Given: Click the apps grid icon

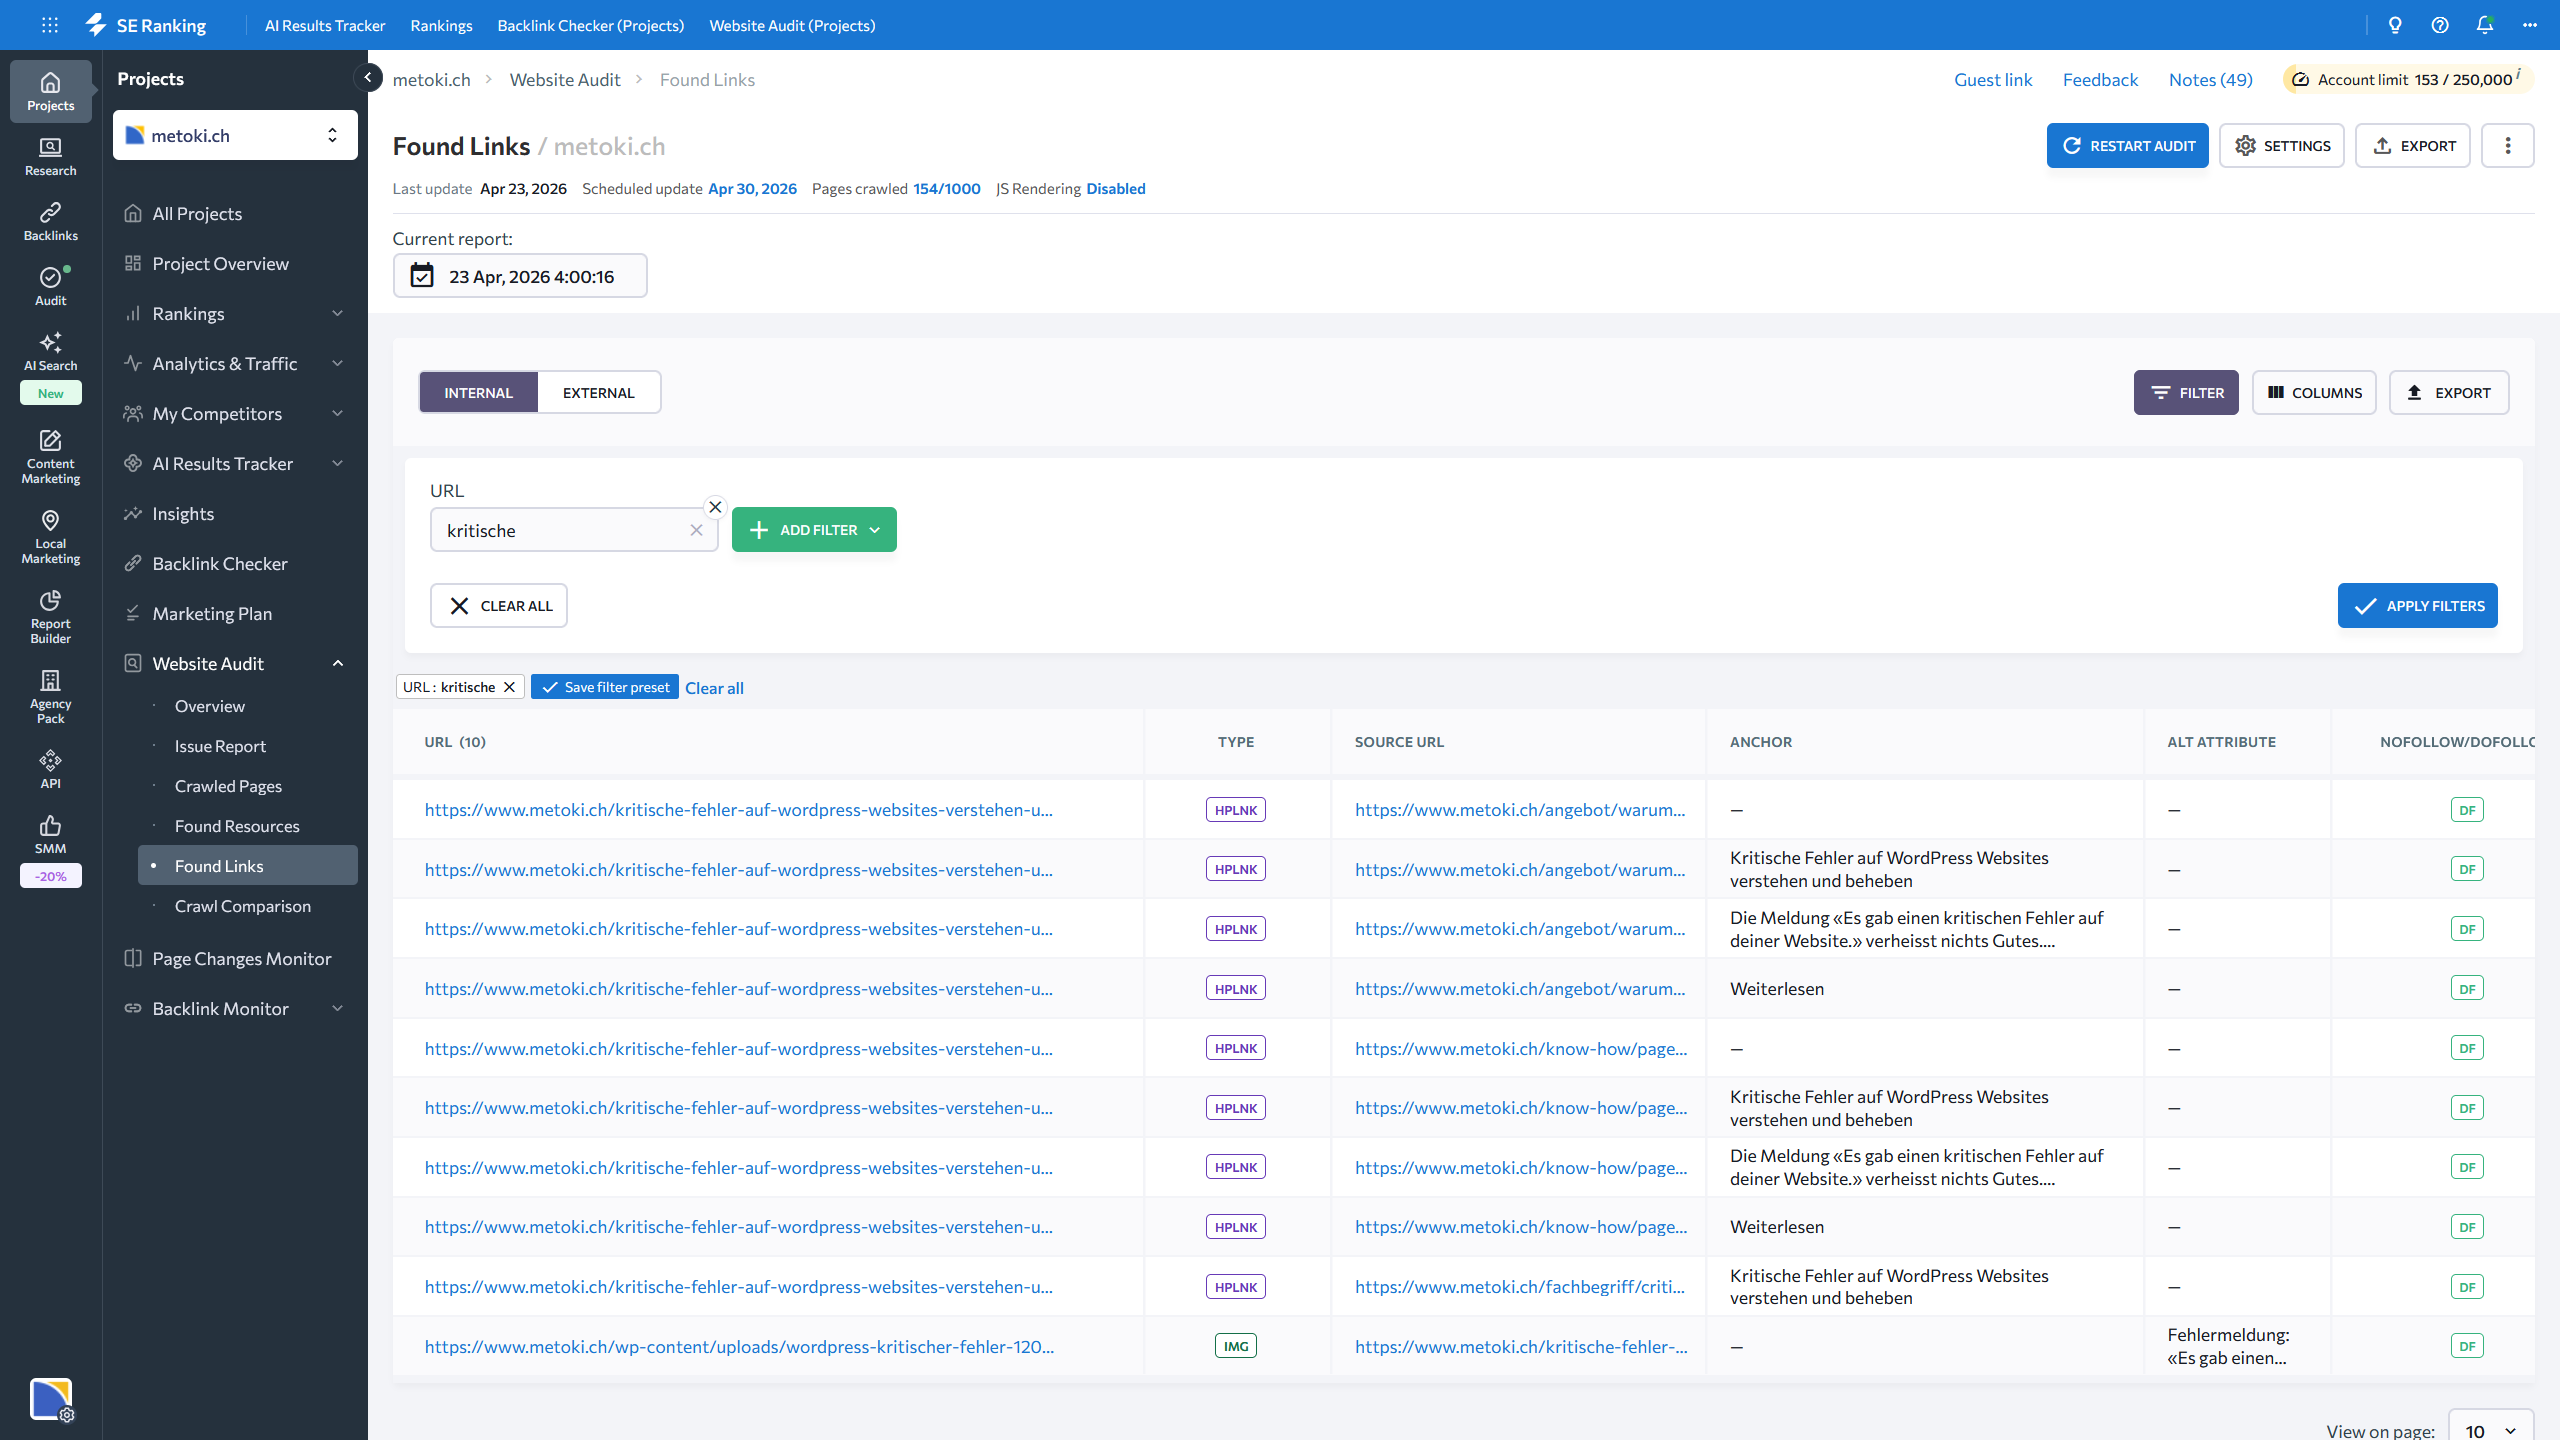Looking at the screenshot, I should (x=50, y=25).
